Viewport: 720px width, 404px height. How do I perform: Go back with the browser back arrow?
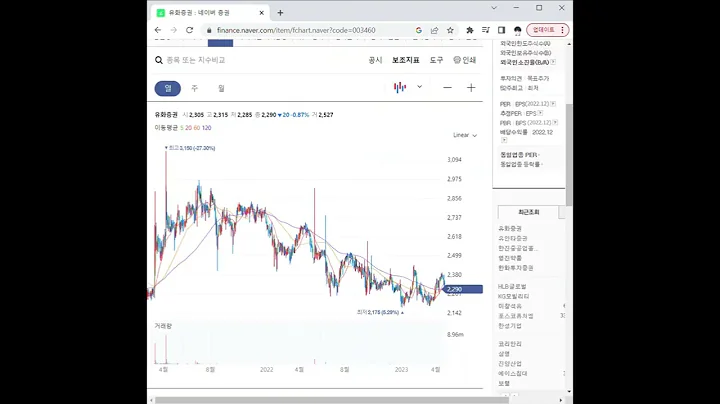tap(158, 30)
